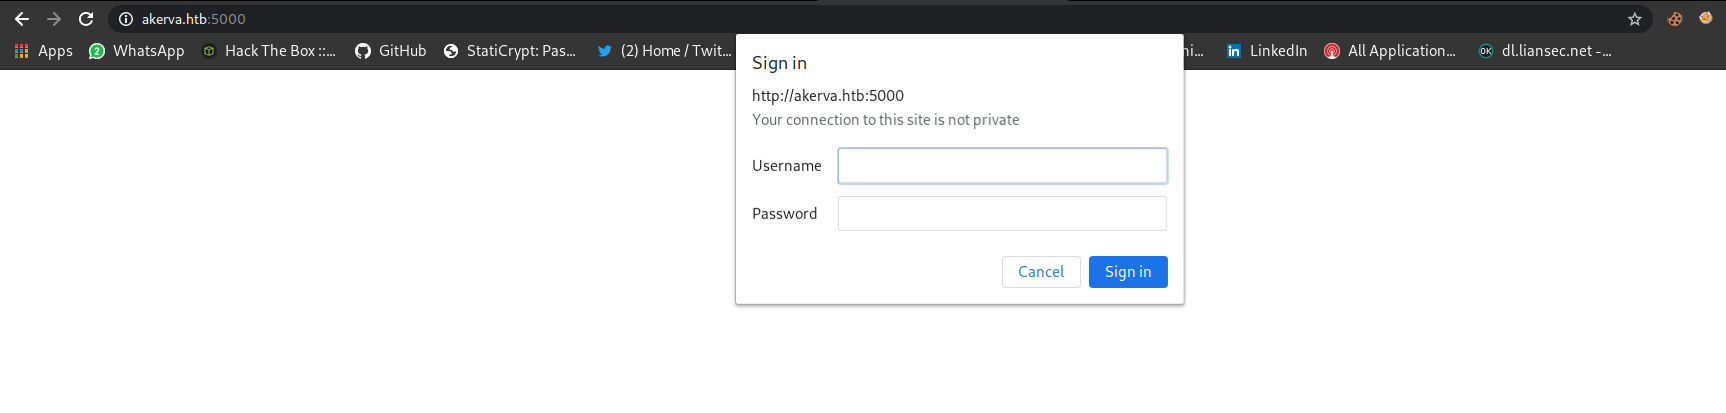Open the StatiCrypt bookmark
Image resolution: width=1726 pixels, height=413 pixels.
tap(510, 51)
